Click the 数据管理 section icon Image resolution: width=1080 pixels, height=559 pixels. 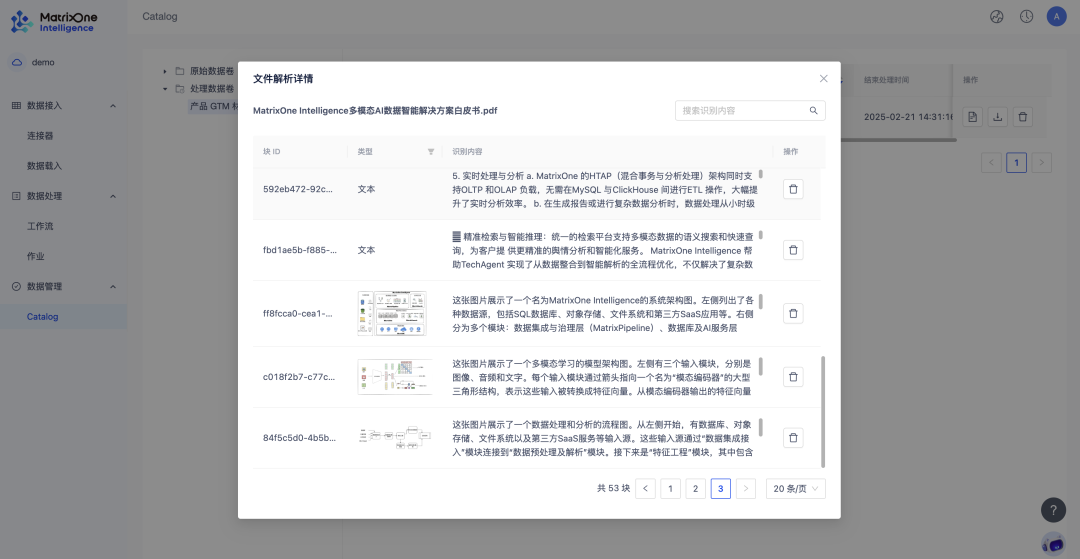pos(17,286)
